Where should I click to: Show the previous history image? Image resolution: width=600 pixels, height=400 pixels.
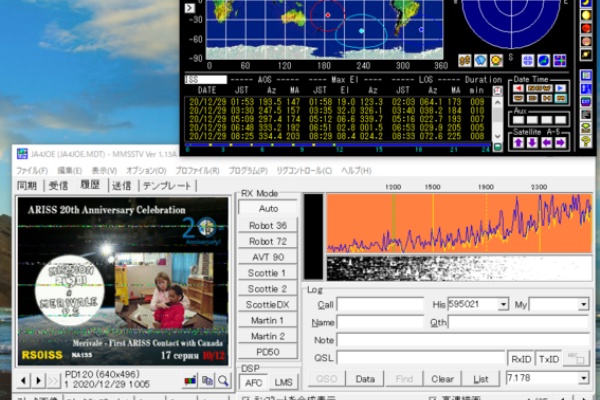point(23,380)
